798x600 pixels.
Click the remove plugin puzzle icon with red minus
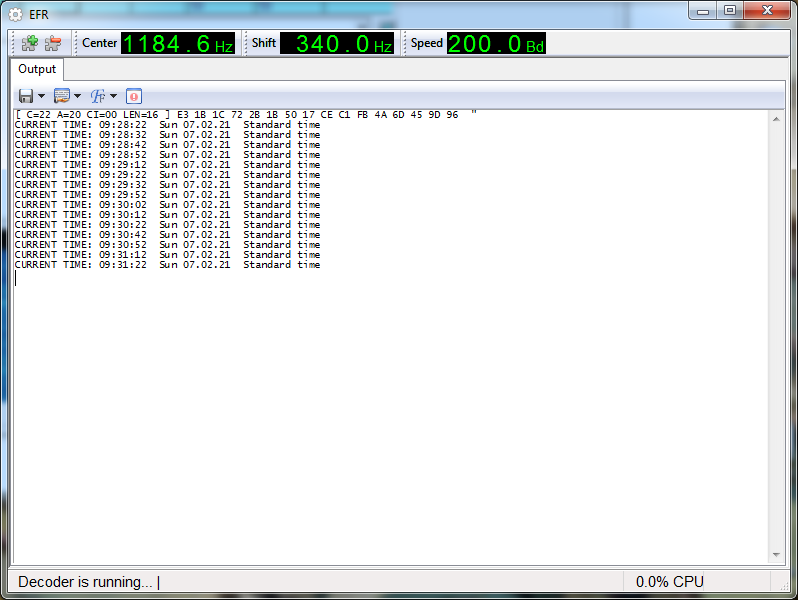click(53, 44)
